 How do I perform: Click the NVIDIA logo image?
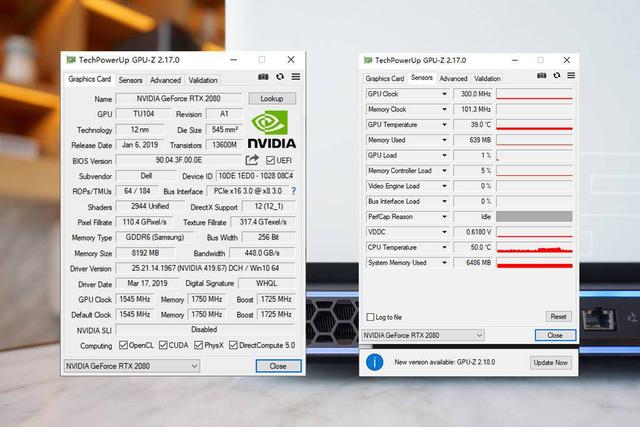pyautogui.click(x=272, y=129)
